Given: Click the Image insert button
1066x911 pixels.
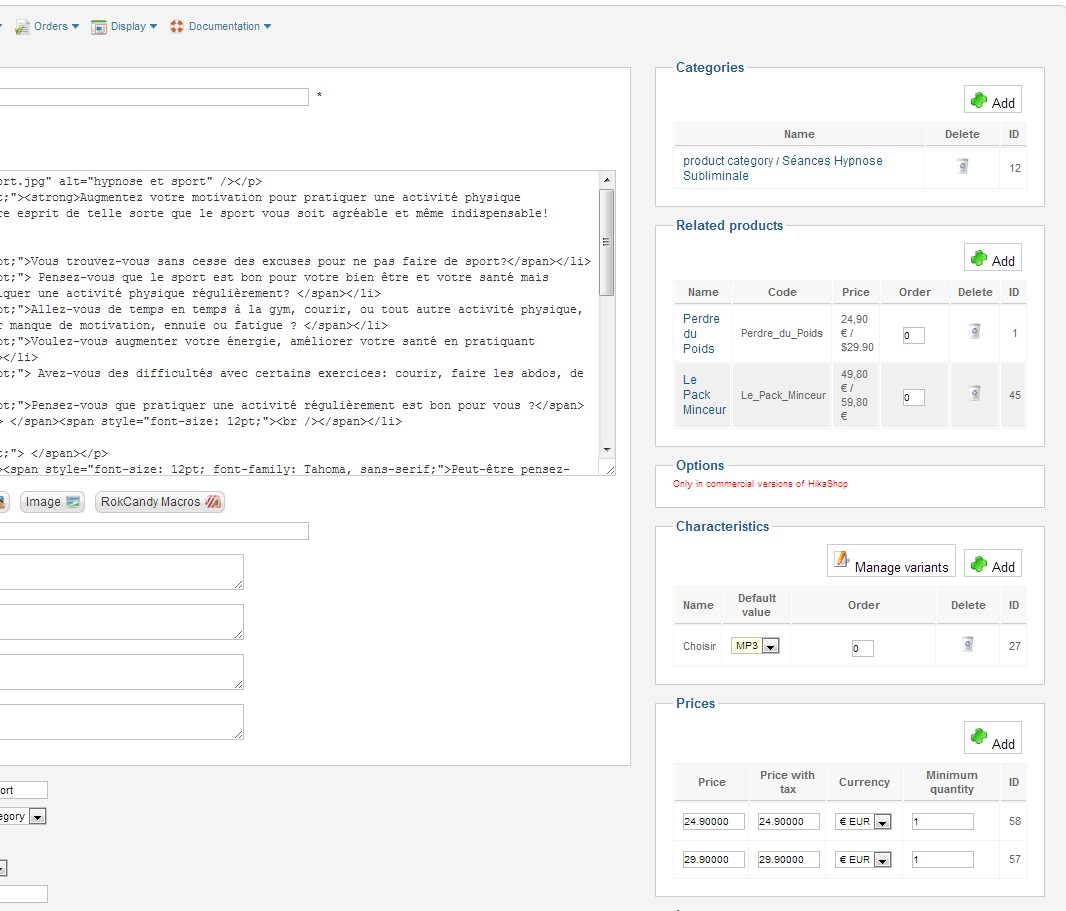Looking at the screenshot, I should pyautogui.click(x=52, y=502).
